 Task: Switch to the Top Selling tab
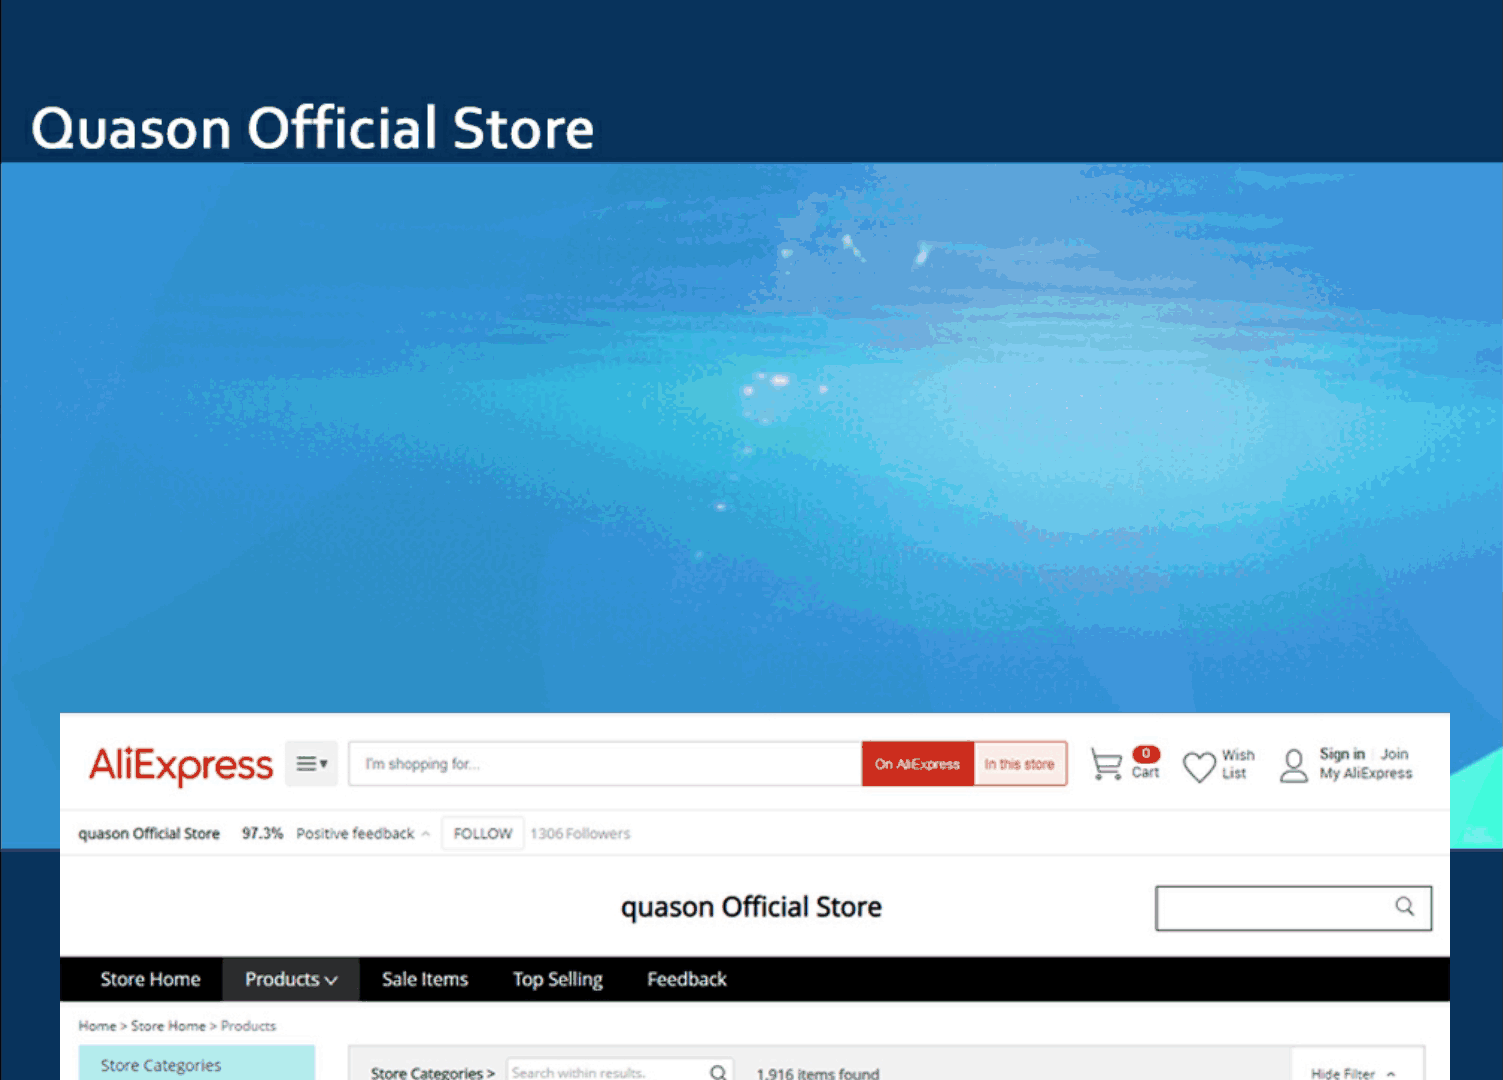[x=557, y=980]
